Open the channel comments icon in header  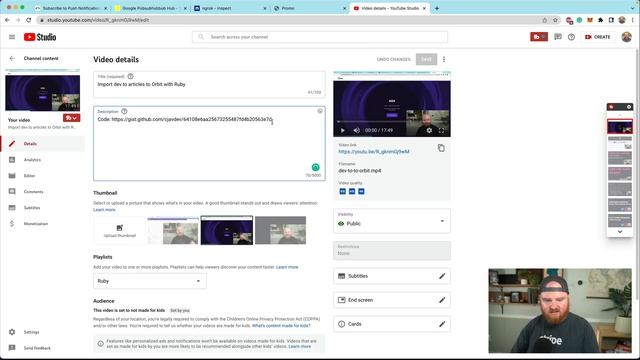pyautogui.click(x=558, y=37)
